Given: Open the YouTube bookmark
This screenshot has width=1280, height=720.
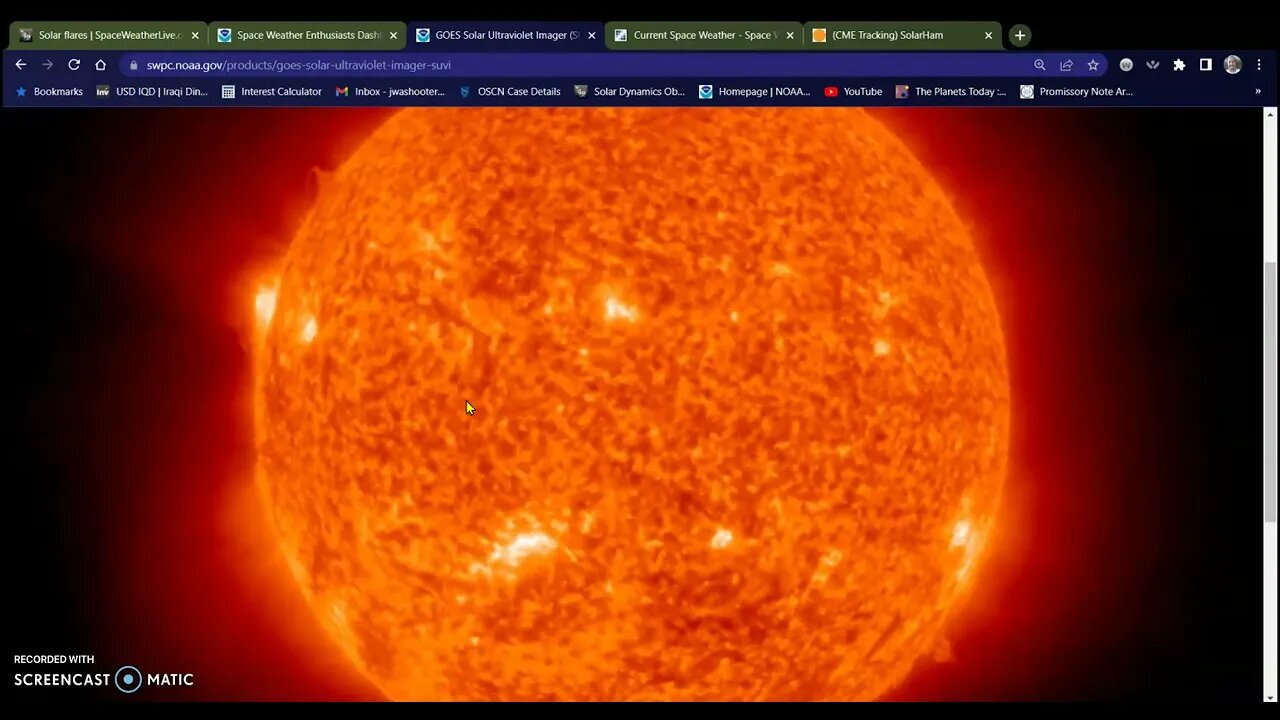Looking at the screenshot, I should pos(853,91).
